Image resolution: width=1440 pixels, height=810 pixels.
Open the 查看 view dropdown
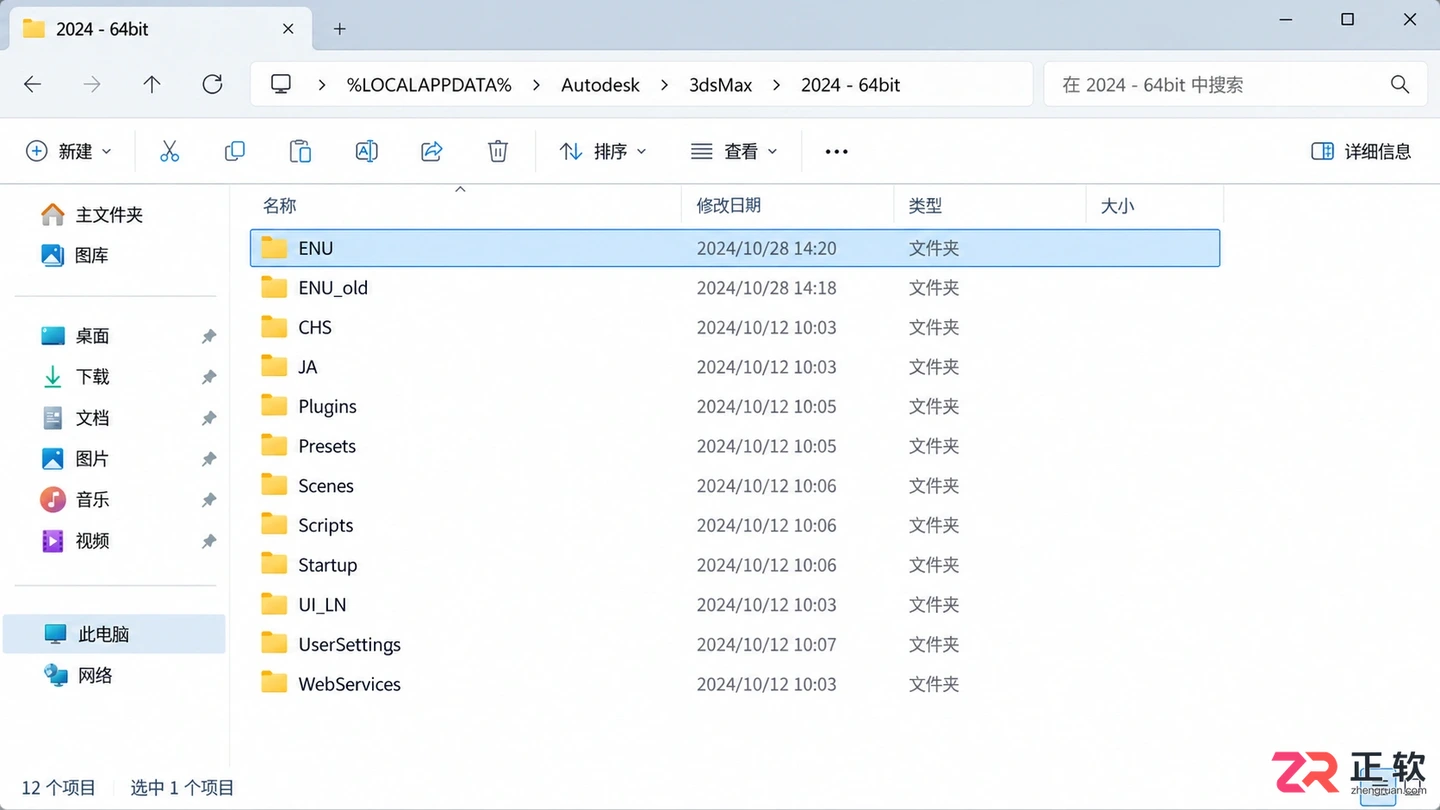tap(734, 151)
